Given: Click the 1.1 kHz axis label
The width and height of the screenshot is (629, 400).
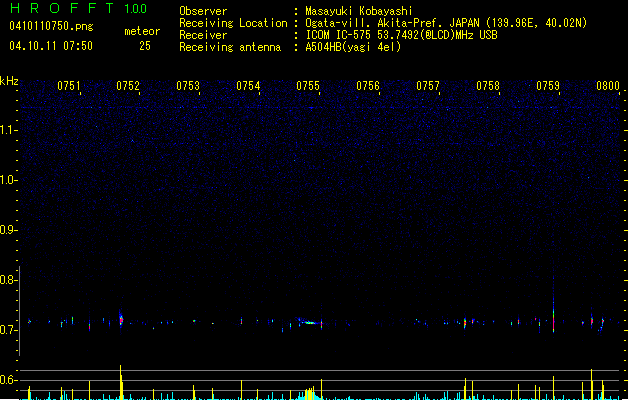Looking at the screenshot, I should coord(8,130).
